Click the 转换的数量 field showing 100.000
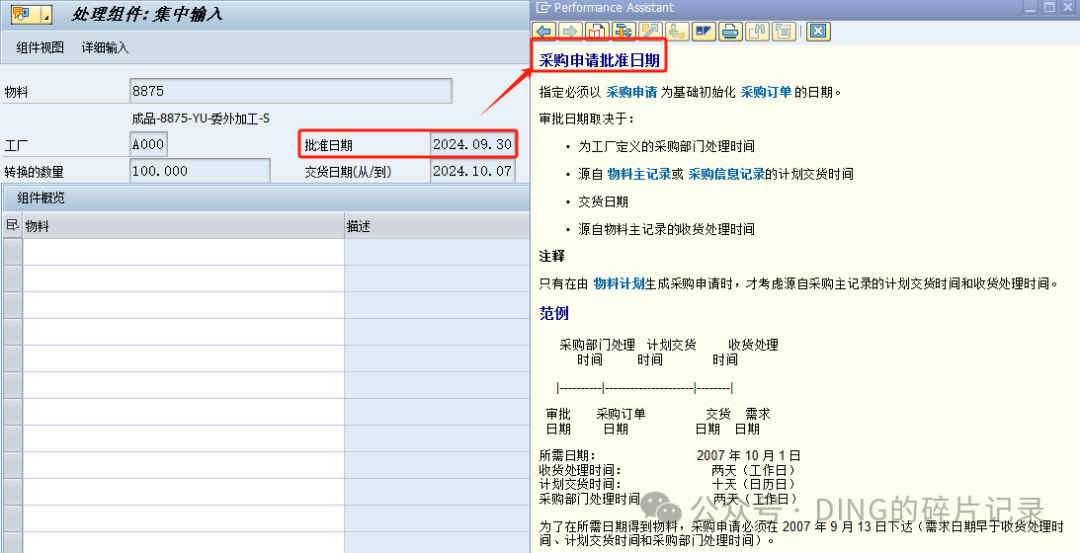Image resolution: width=1080 pixels, height=553 pixels. coord(200,171)
